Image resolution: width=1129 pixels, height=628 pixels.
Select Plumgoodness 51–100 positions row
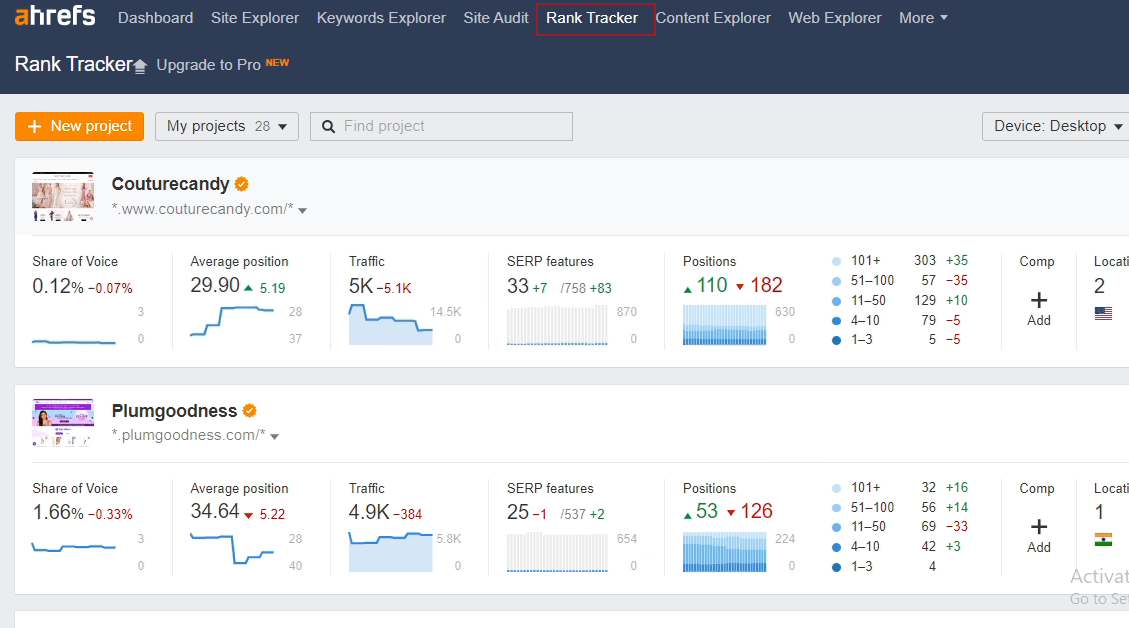click(x=899, y=508)
